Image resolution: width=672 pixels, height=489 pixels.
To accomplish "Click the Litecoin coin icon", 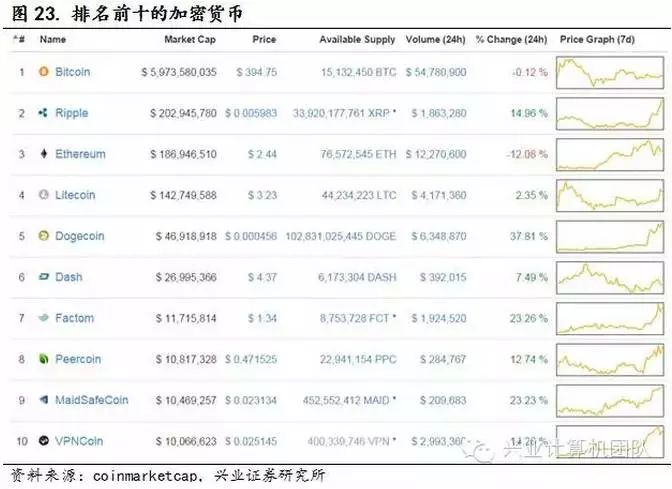I will point(44,195).
